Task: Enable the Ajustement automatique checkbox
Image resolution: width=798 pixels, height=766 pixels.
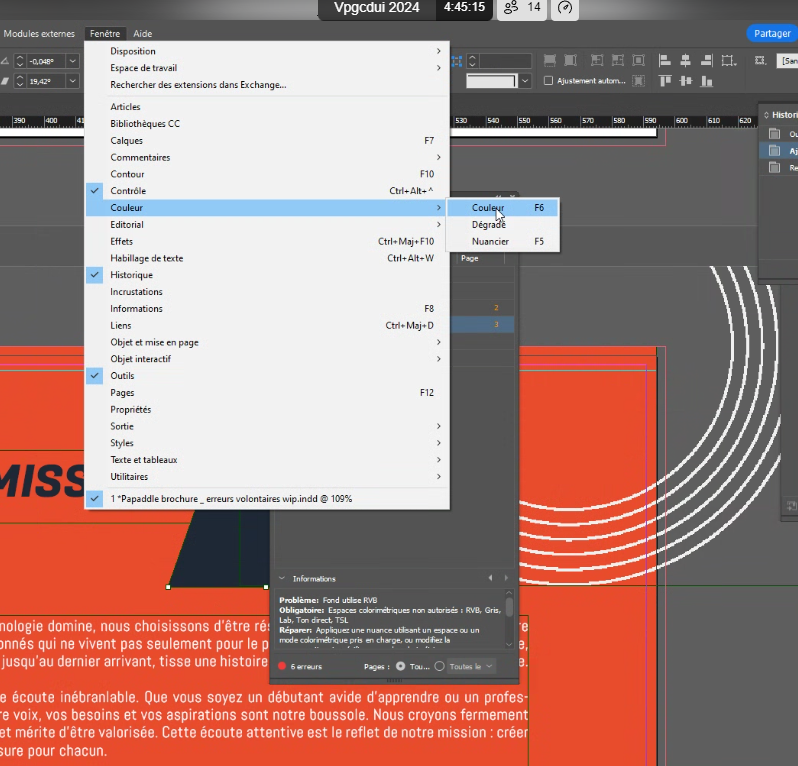Action: click(x=548, y=81)
